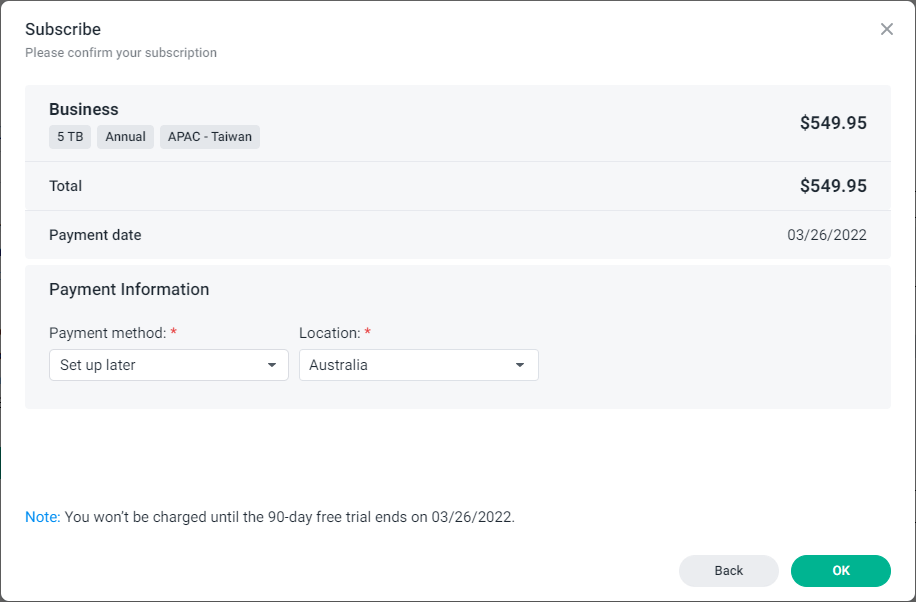
Task: Click the Business plan price $549.95
Action: (x=832, y=123)
